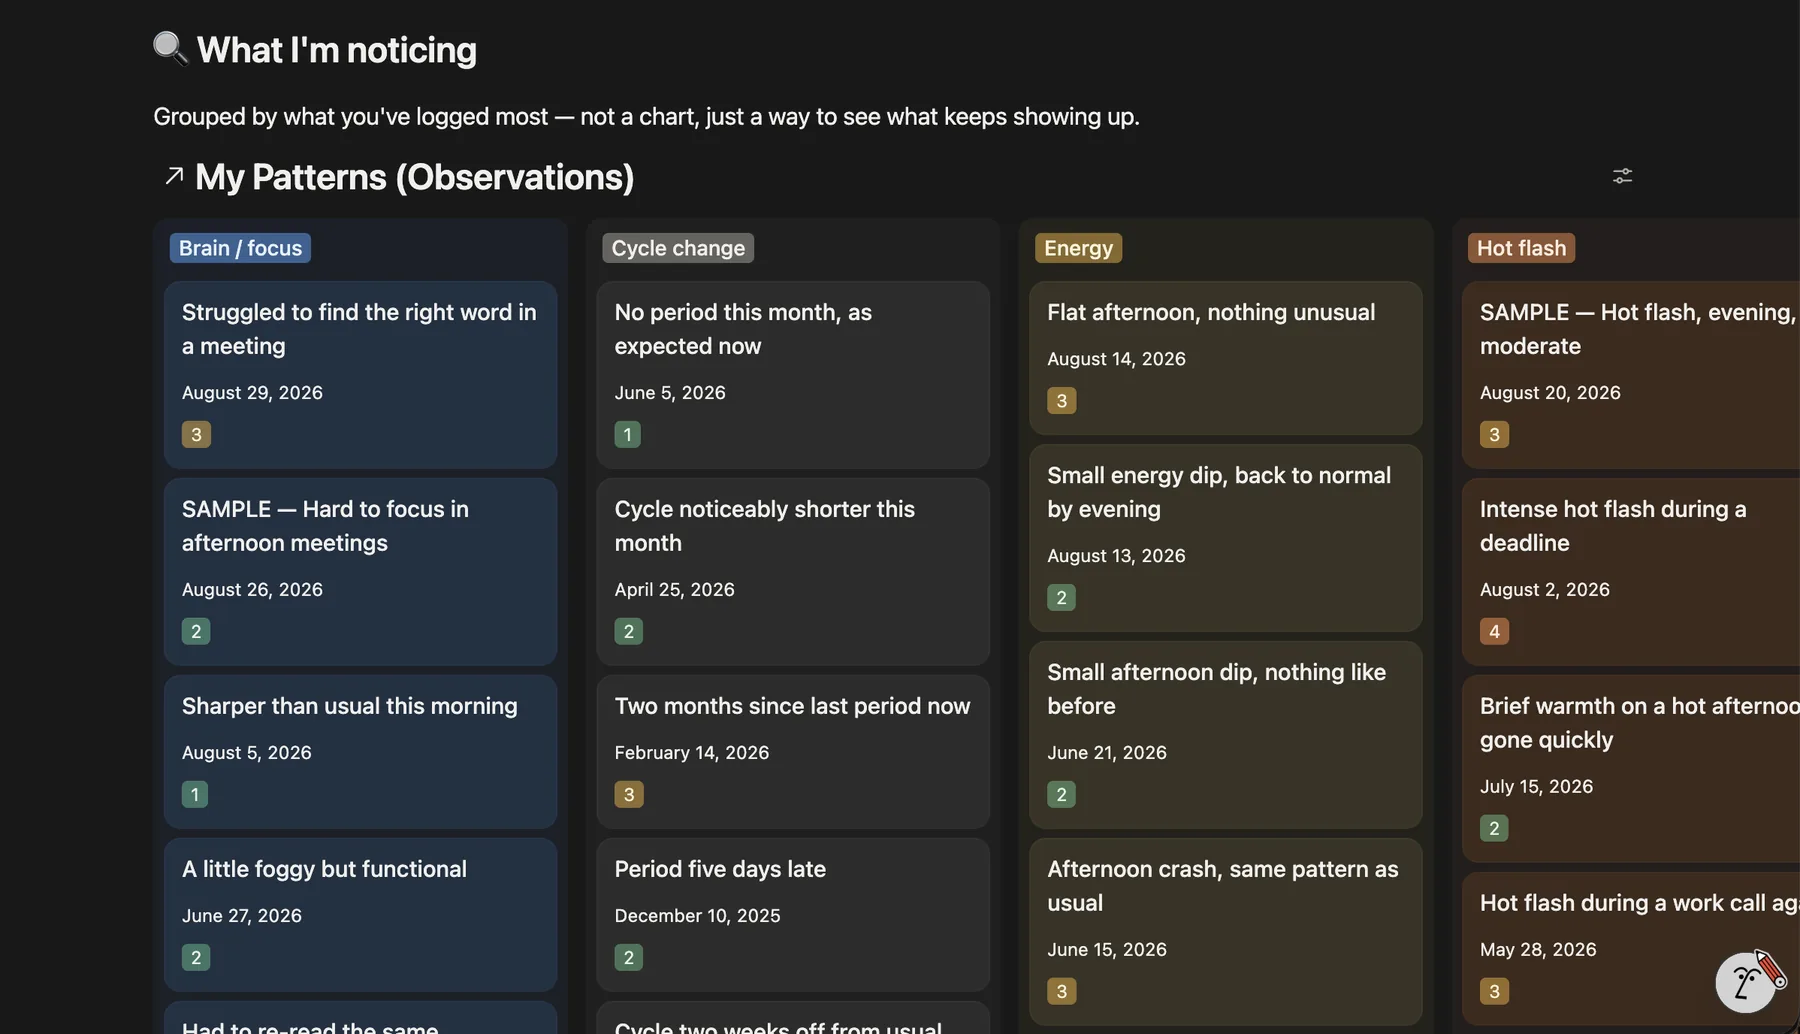This screenshot has height=1034, width=1800.
Task: Click the date August 29, 2026
Action: coord(252,393)
